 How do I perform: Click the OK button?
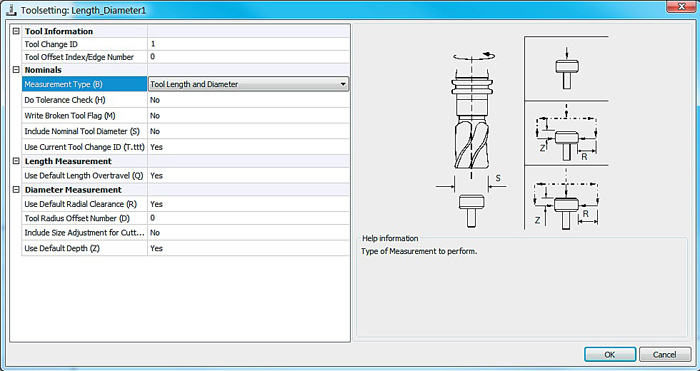(610, 354)
